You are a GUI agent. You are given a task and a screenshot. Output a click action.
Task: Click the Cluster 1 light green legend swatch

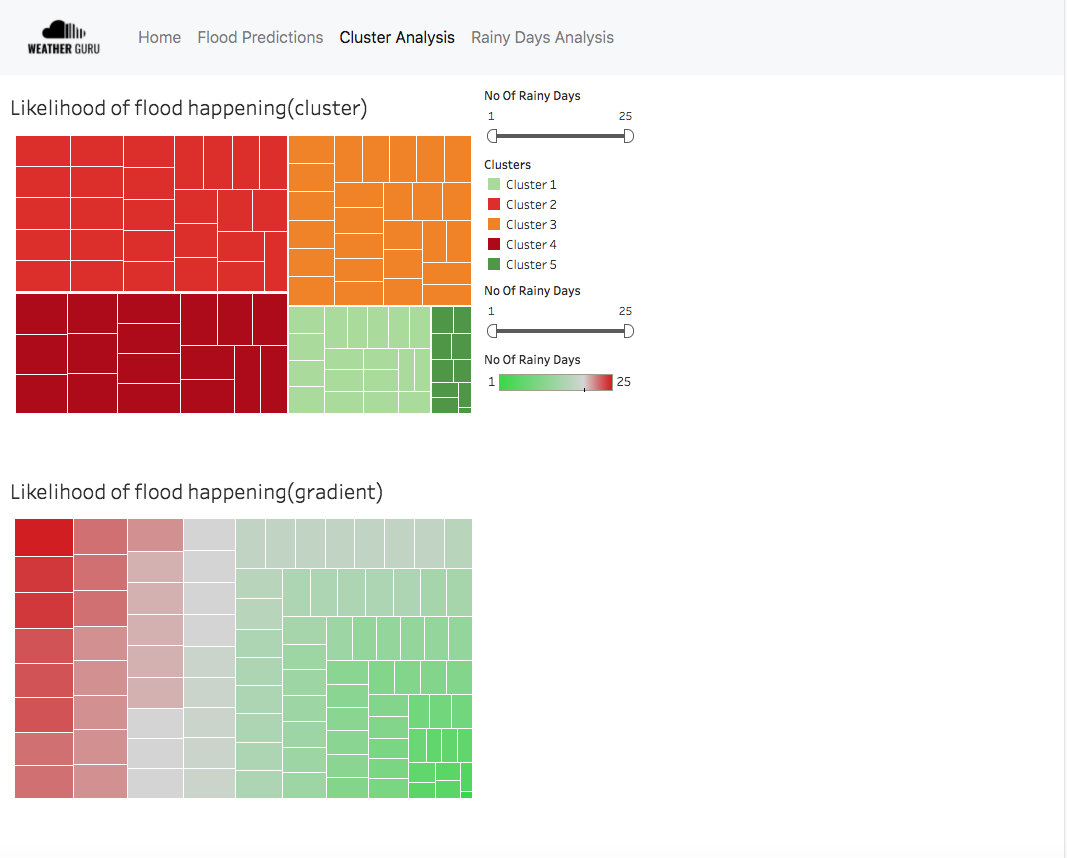click(494, 185)
